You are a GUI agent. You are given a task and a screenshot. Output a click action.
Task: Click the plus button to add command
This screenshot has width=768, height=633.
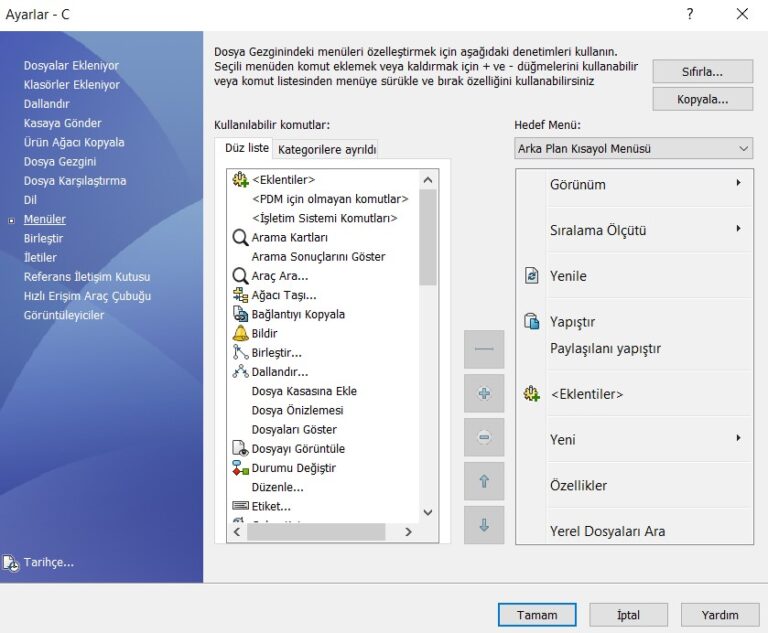pos(484,394)
